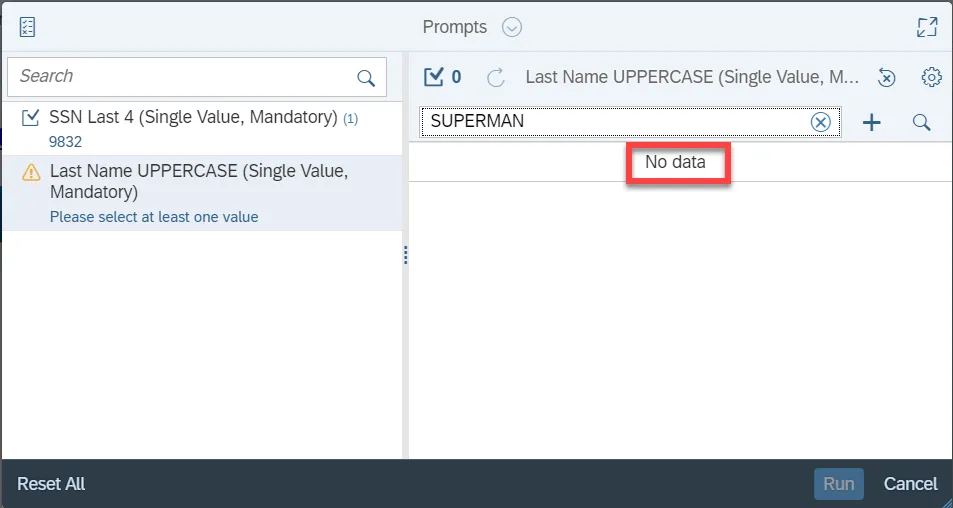Open the Prompts dropdown chevron
The width and height of the screenshot is (953, 508).
512,27
